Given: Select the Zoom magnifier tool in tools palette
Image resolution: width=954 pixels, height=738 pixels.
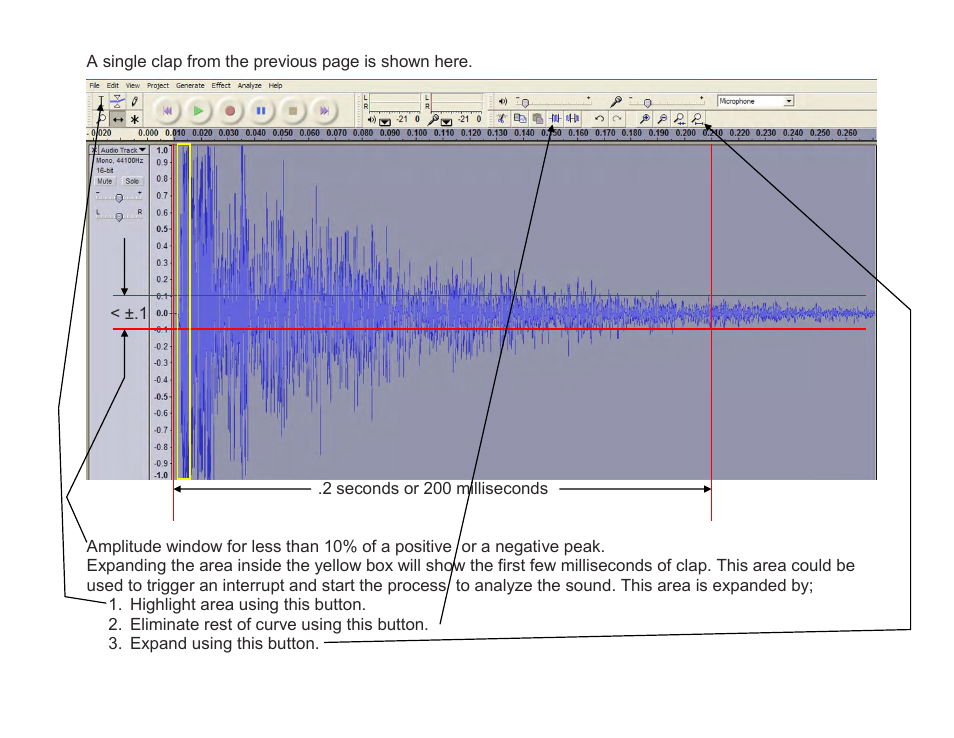Looking at the screenshot, I should [x=101, y=119].
